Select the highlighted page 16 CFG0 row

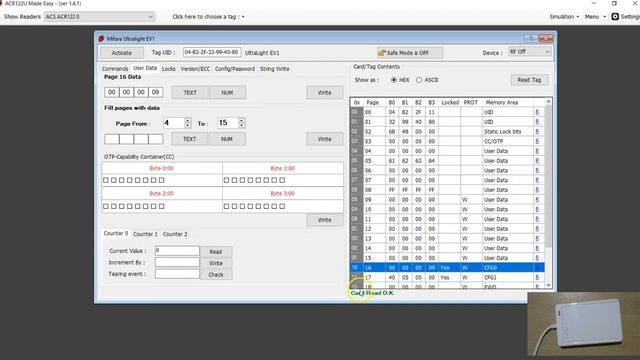(x=447, y=268)
